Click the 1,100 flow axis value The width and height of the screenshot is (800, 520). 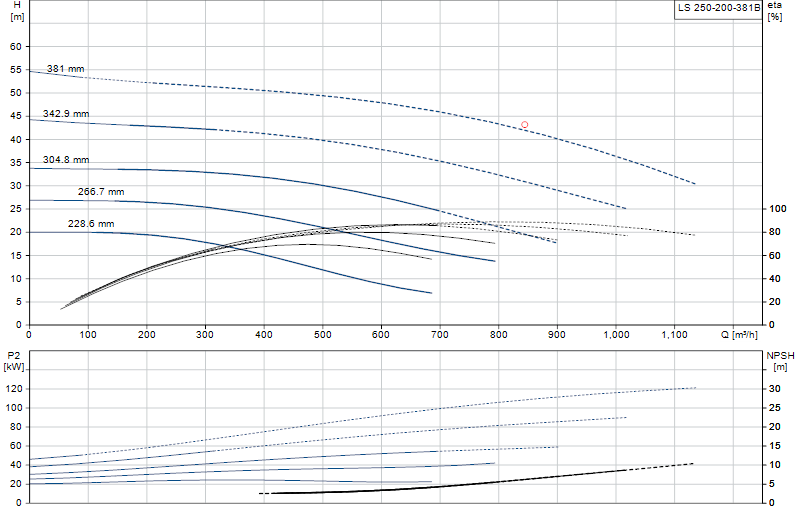click(674, 335)
